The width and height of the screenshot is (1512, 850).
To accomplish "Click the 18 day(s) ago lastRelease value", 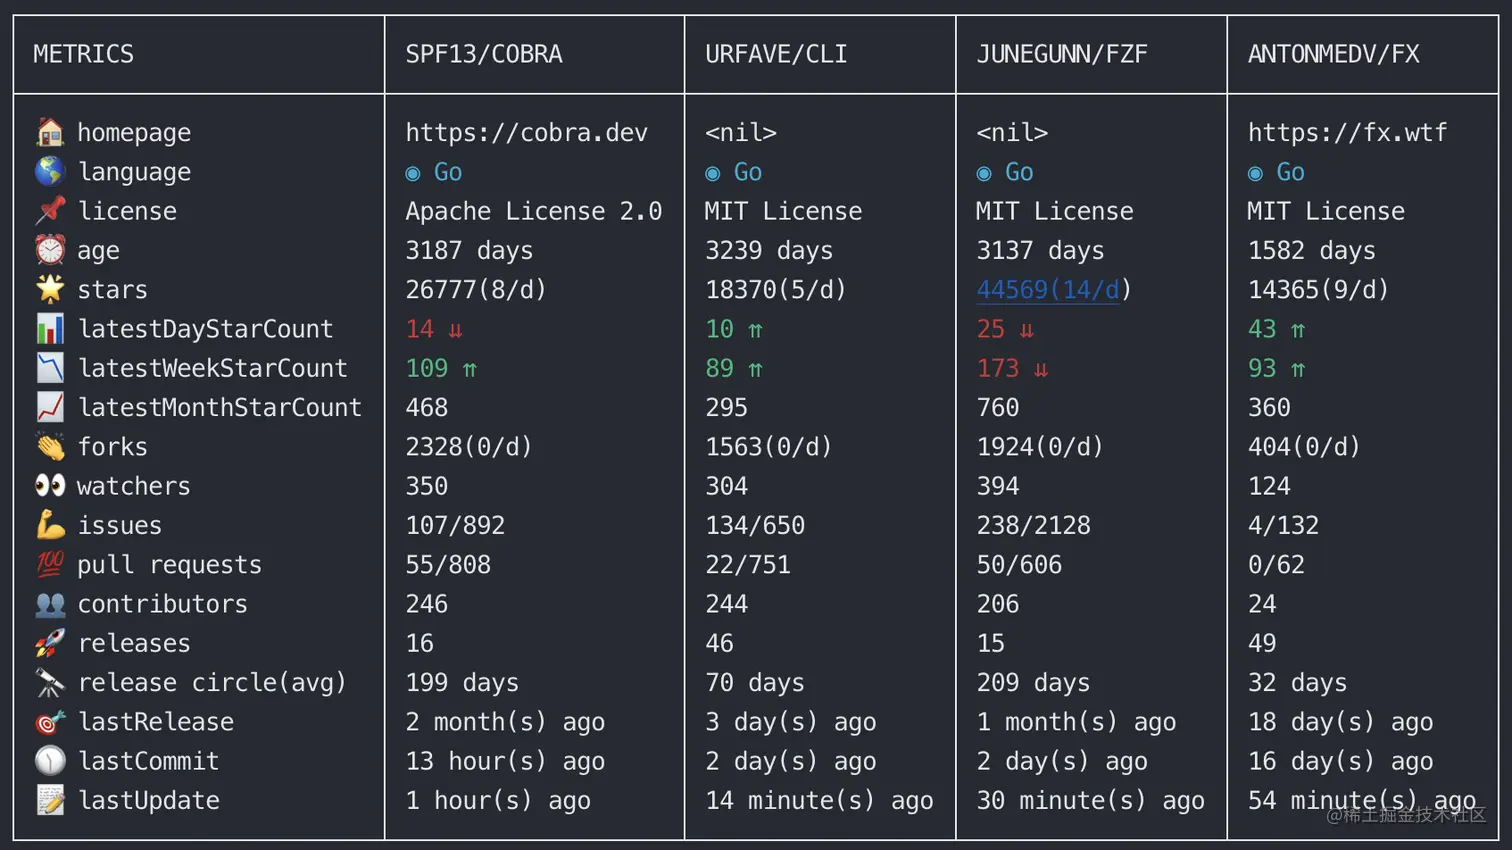I will [1340, 722].
